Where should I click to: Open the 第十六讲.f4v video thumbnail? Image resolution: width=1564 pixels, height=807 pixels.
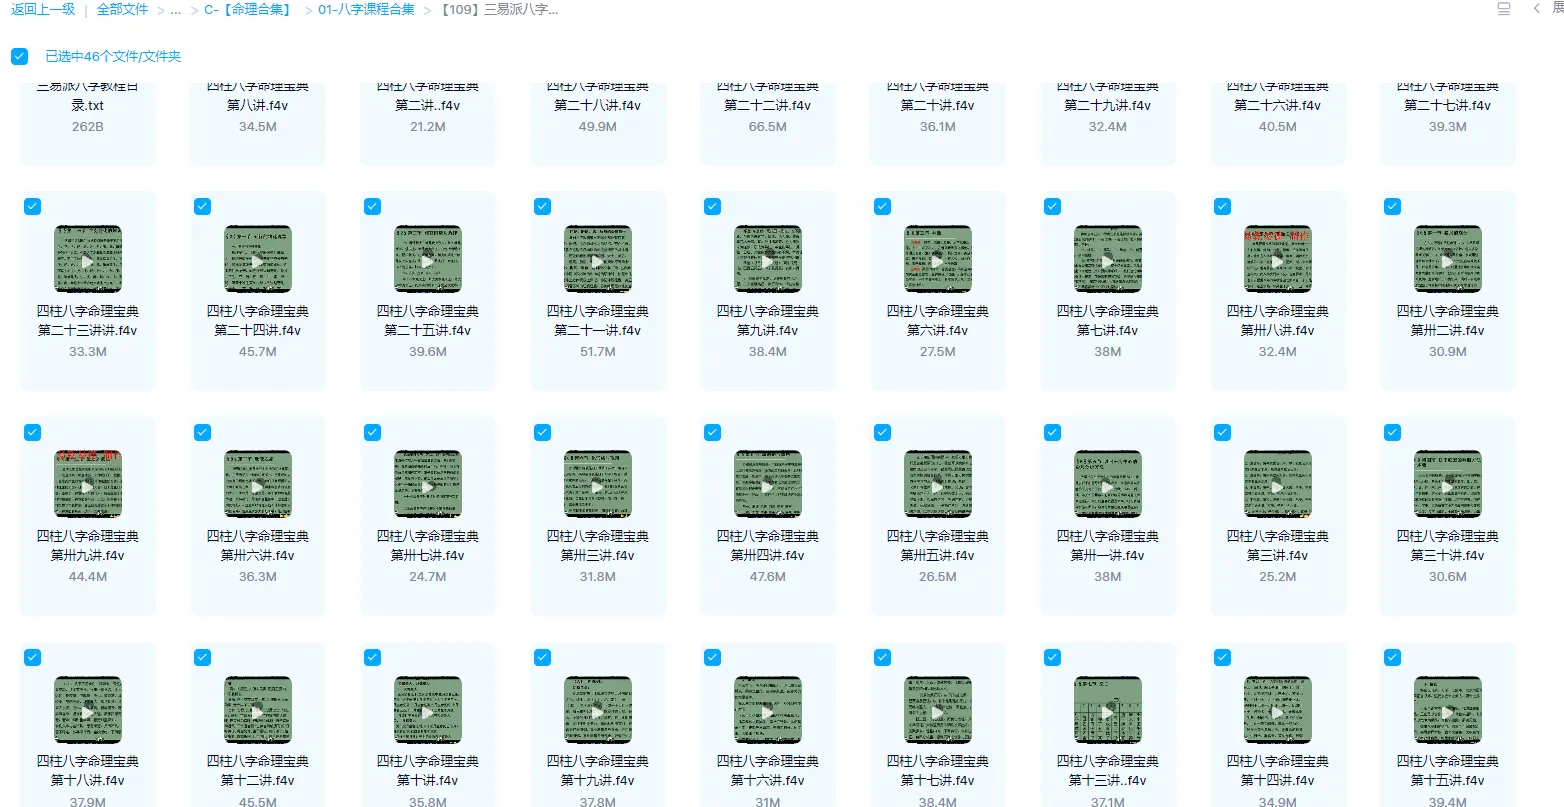[768, 710]
